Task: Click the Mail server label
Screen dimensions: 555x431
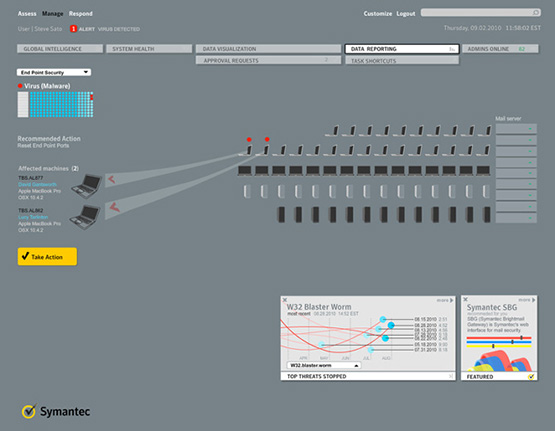Action: point(508,119)
